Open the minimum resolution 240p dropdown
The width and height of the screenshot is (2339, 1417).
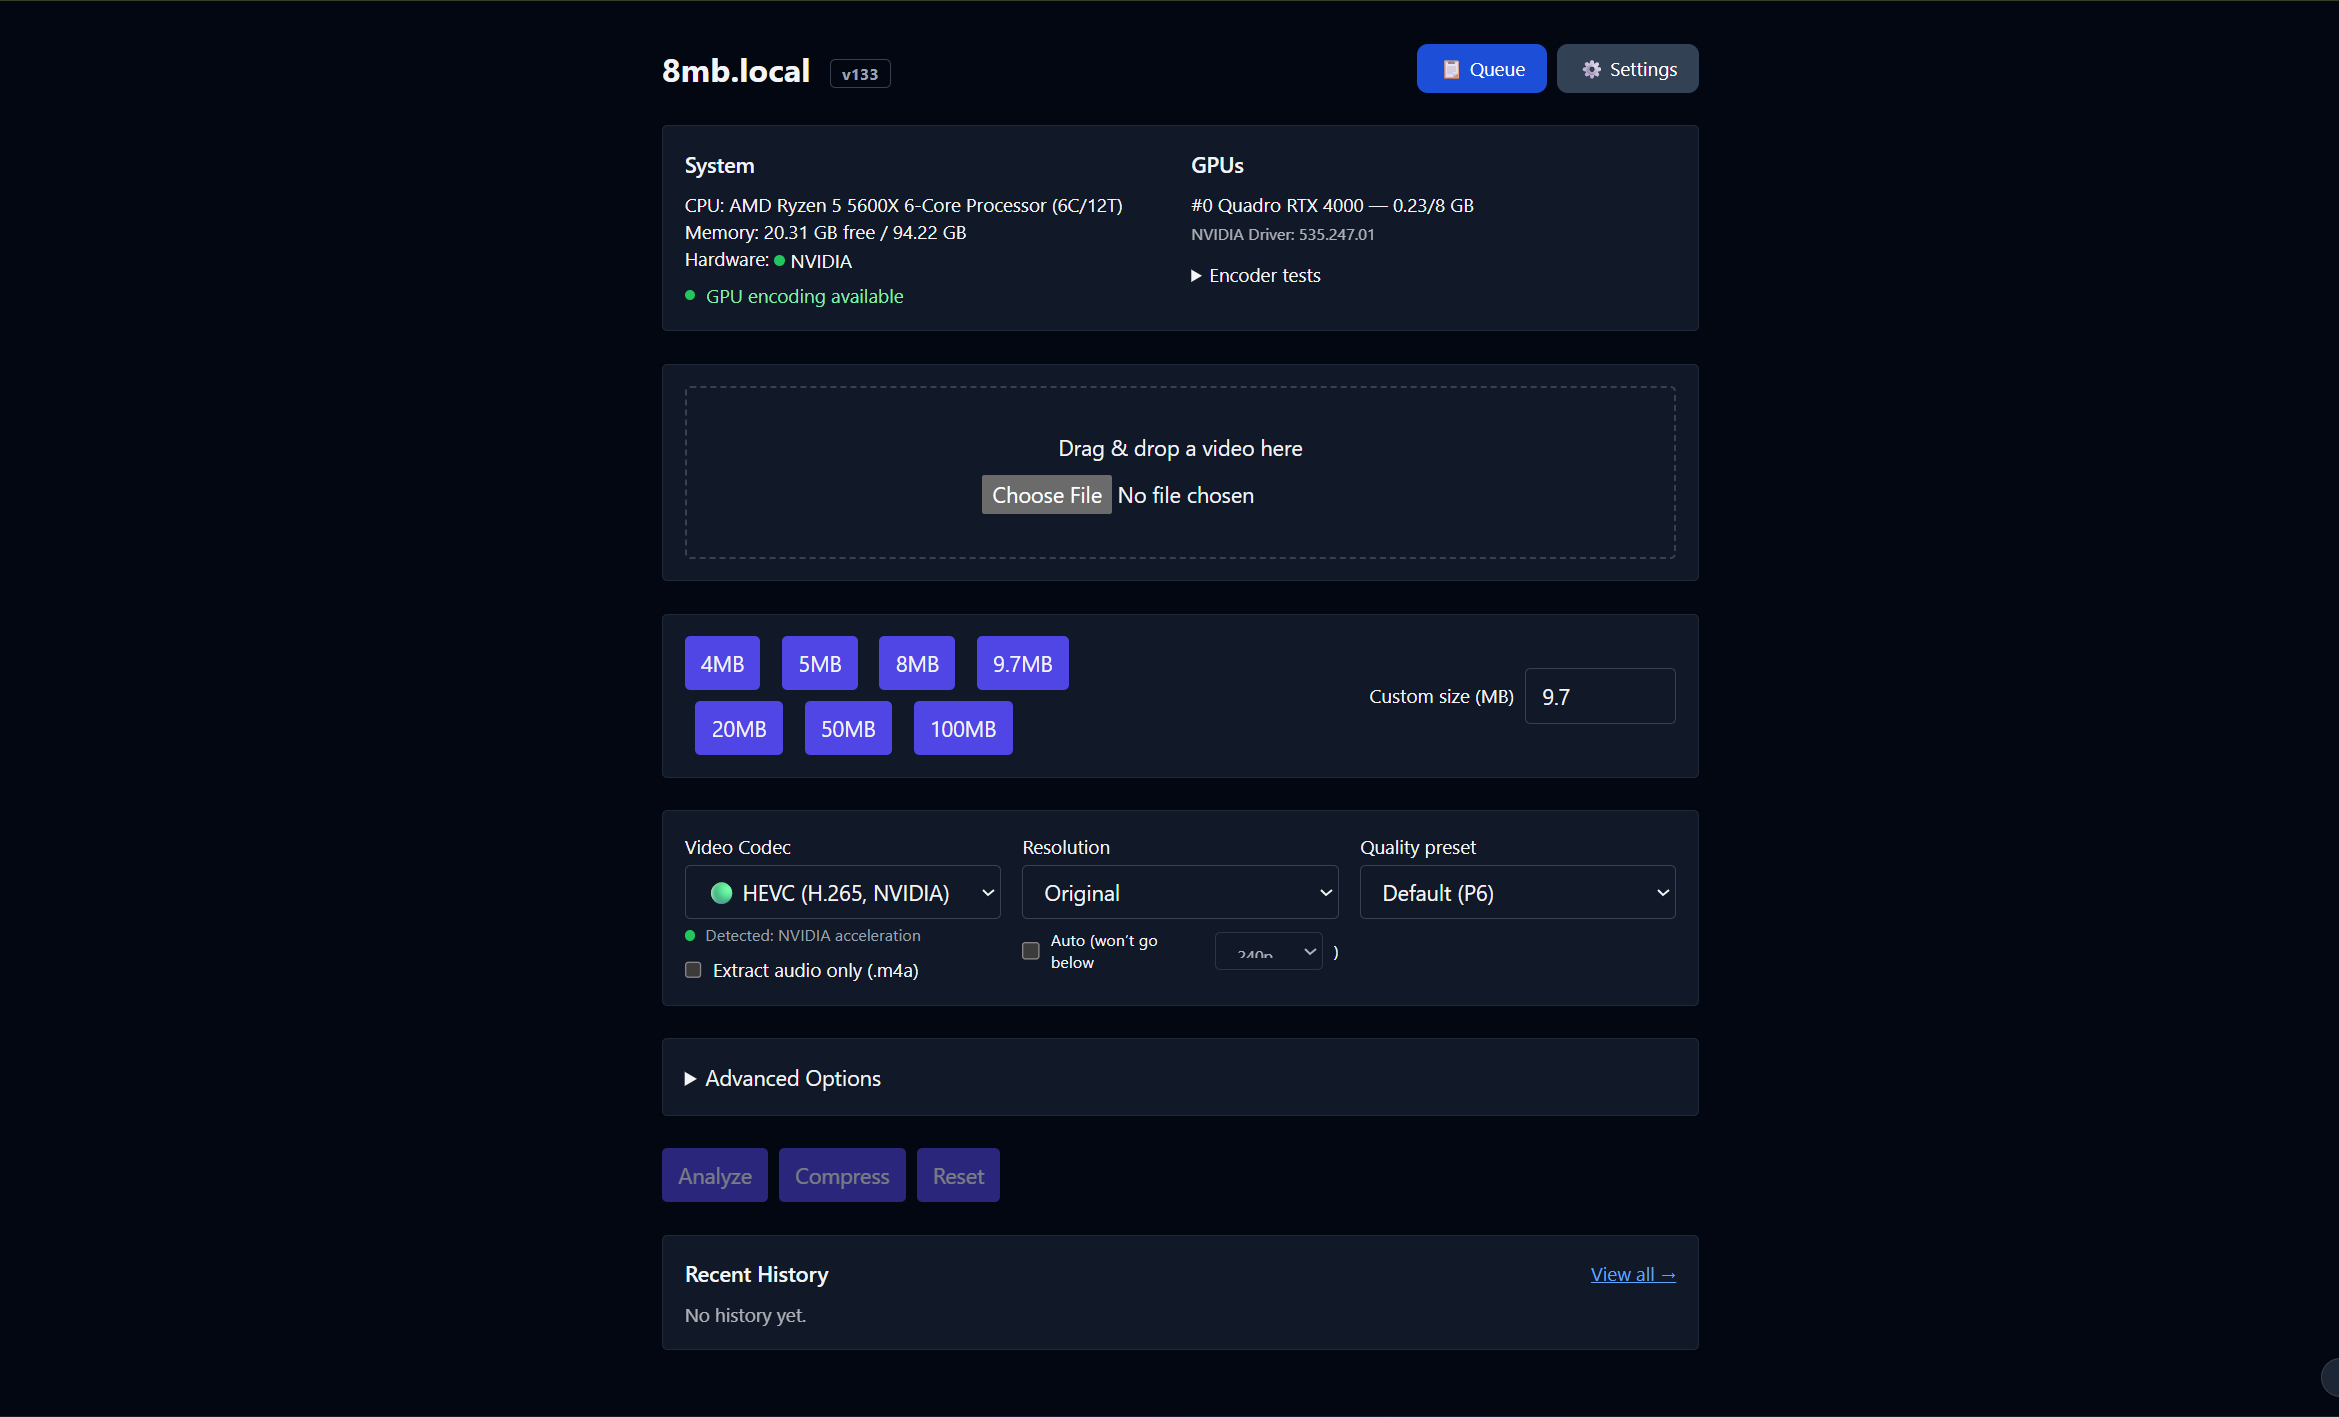click(x=1268, y=952)
